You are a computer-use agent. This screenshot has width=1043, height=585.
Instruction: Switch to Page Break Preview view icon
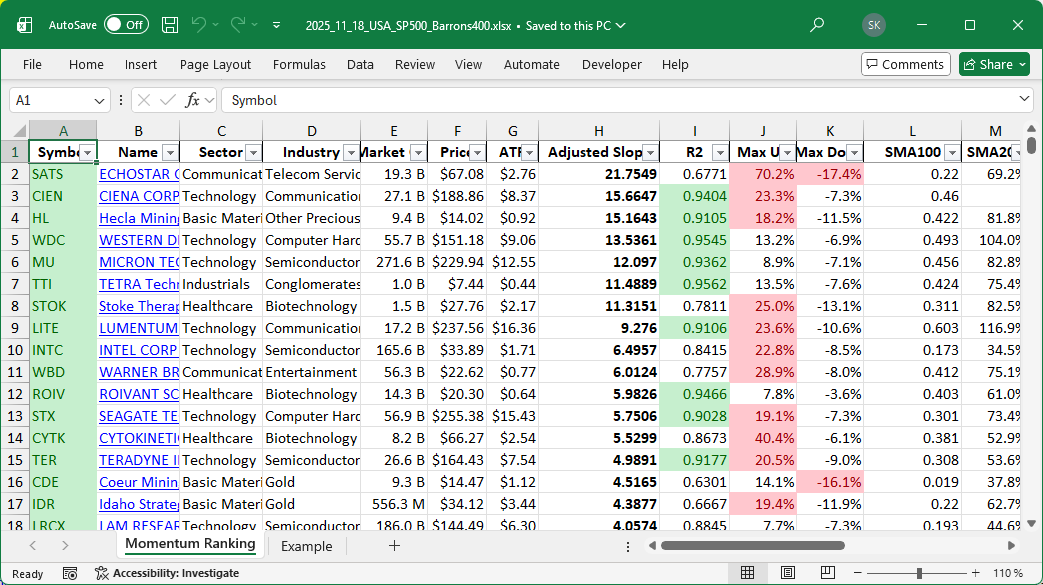coord(829,573)
